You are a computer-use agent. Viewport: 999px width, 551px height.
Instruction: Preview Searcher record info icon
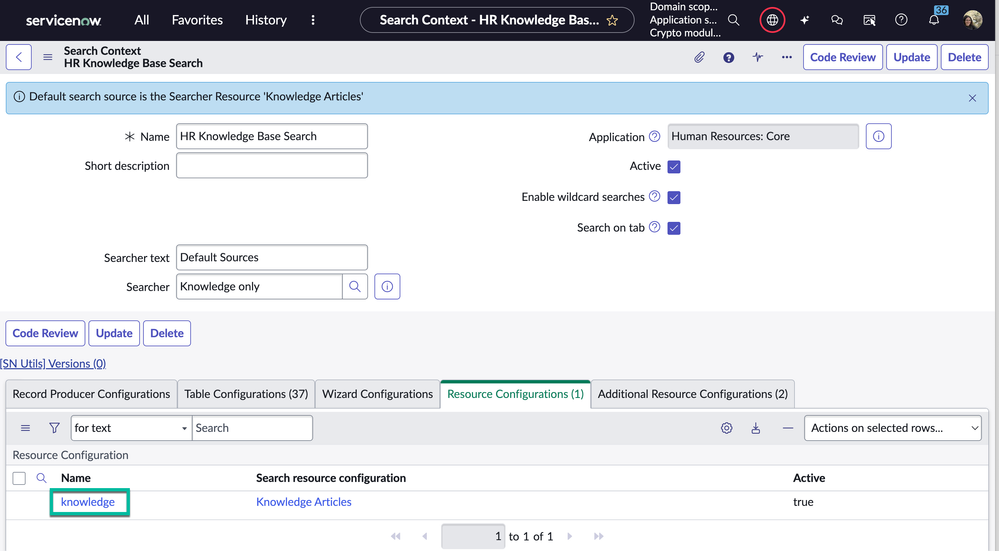pyautogui.click(x=387, y=287)
